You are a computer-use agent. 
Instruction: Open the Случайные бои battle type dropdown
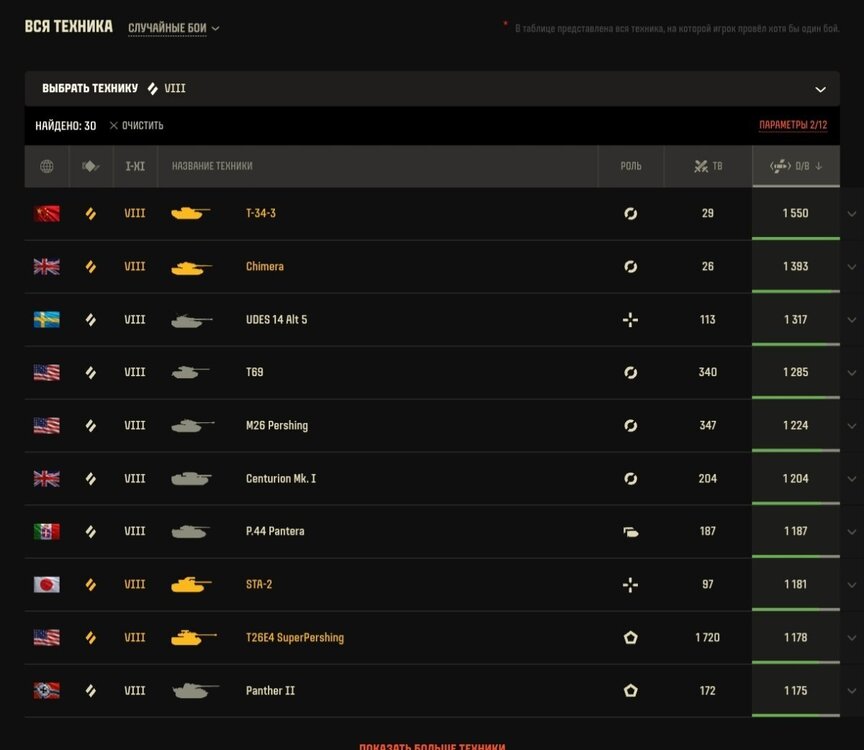coord(174,28)
